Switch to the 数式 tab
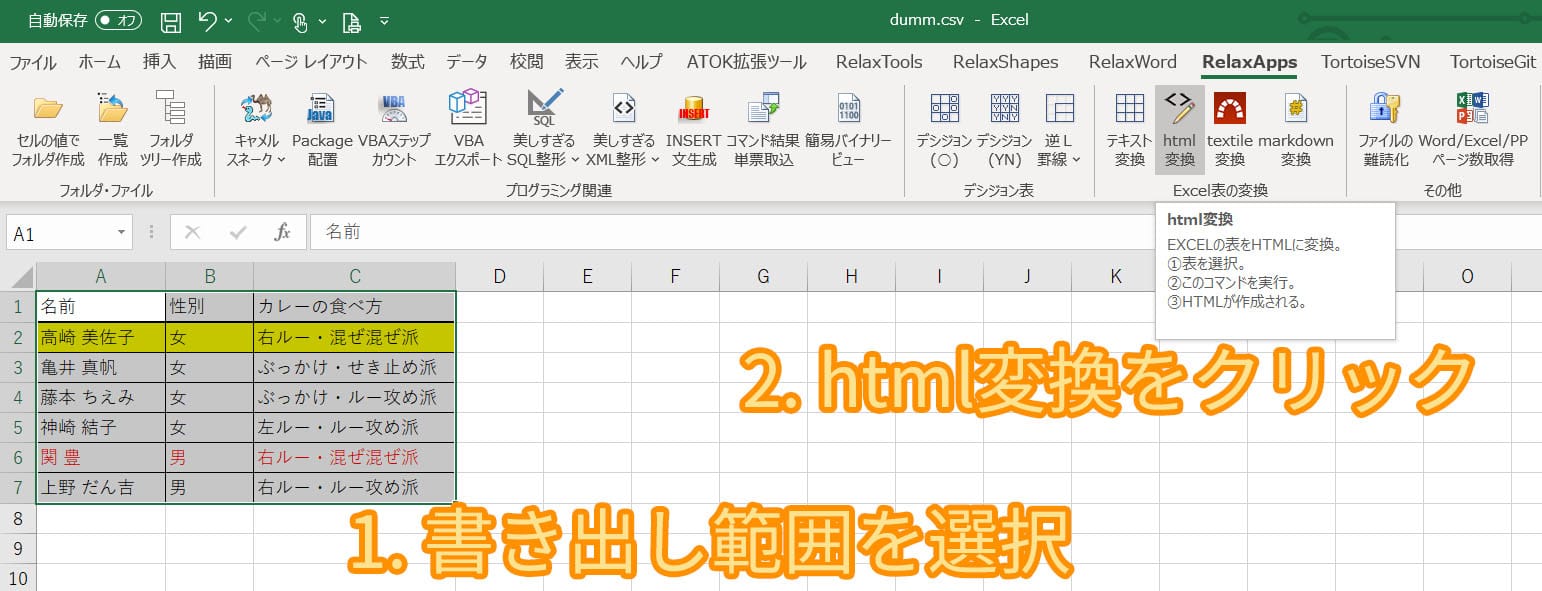Viewport: 1542px width, 591px height. coord(408,62)
